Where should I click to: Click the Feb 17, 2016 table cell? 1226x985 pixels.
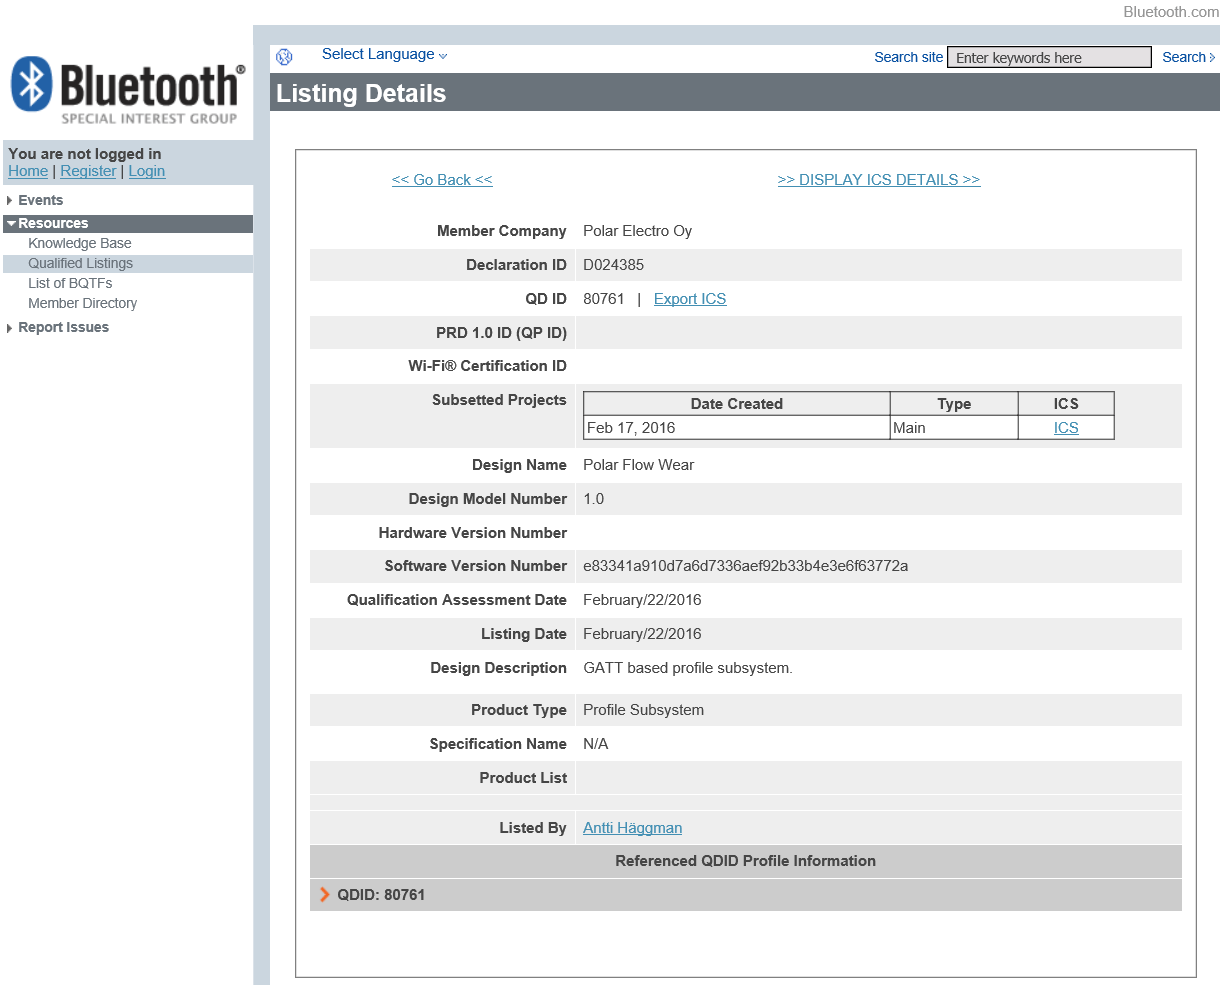pos(737,428)
